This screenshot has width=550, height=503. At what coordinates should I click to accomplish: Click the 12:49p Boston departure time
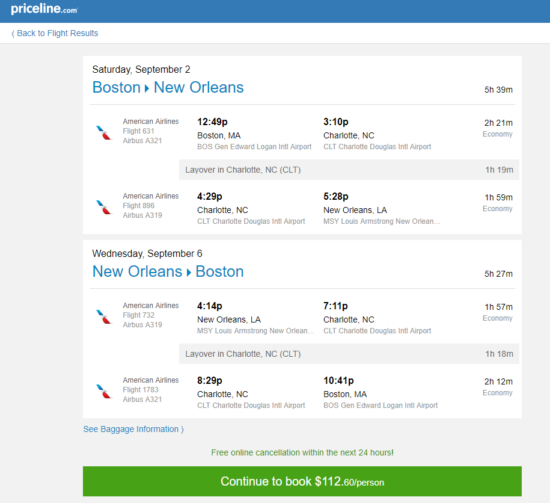coord(212,122)
